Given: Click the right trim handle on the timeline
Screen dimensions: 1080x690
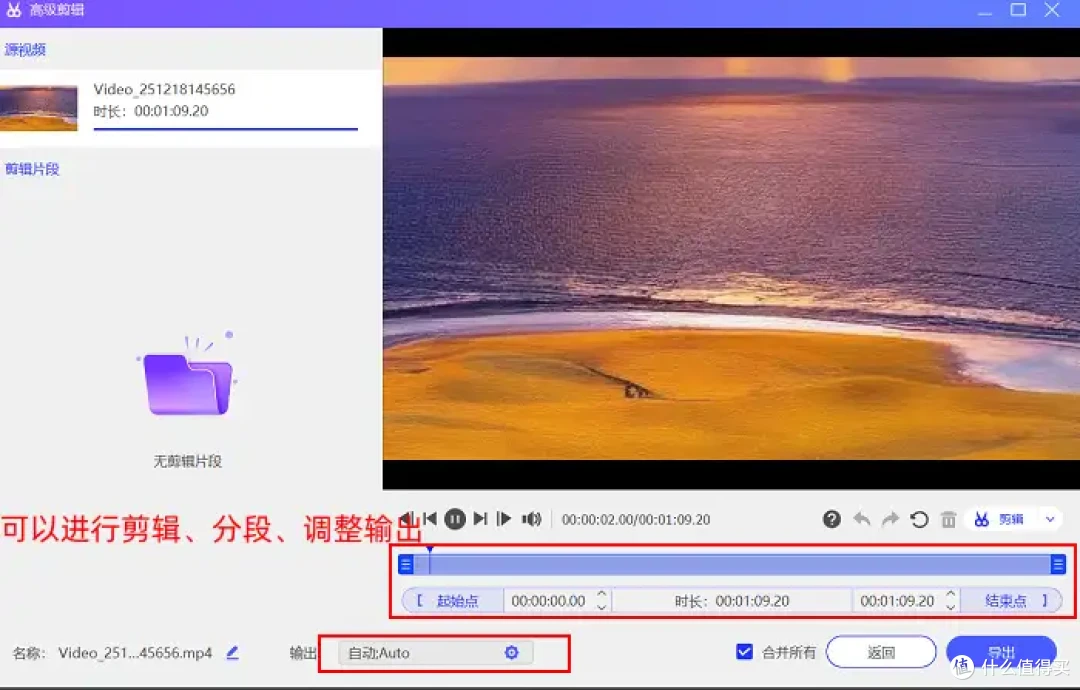Looking at the screenshot, I should point(1058,565).
